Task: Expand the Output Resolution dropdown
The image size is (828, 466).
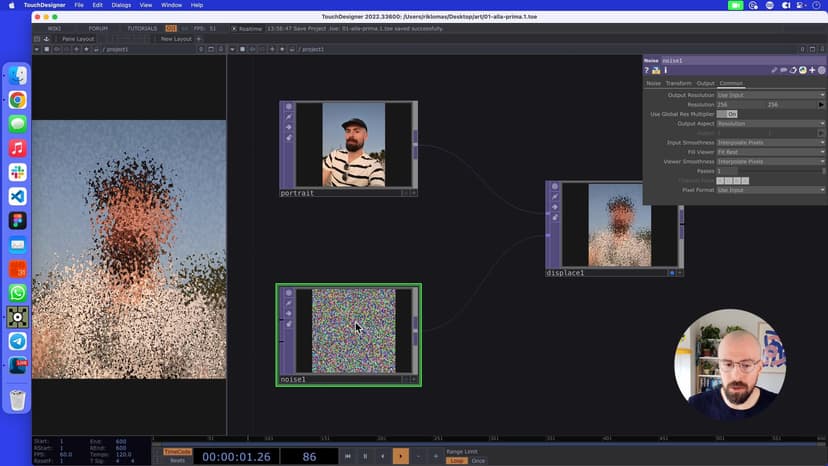Action: click(770, 95)
